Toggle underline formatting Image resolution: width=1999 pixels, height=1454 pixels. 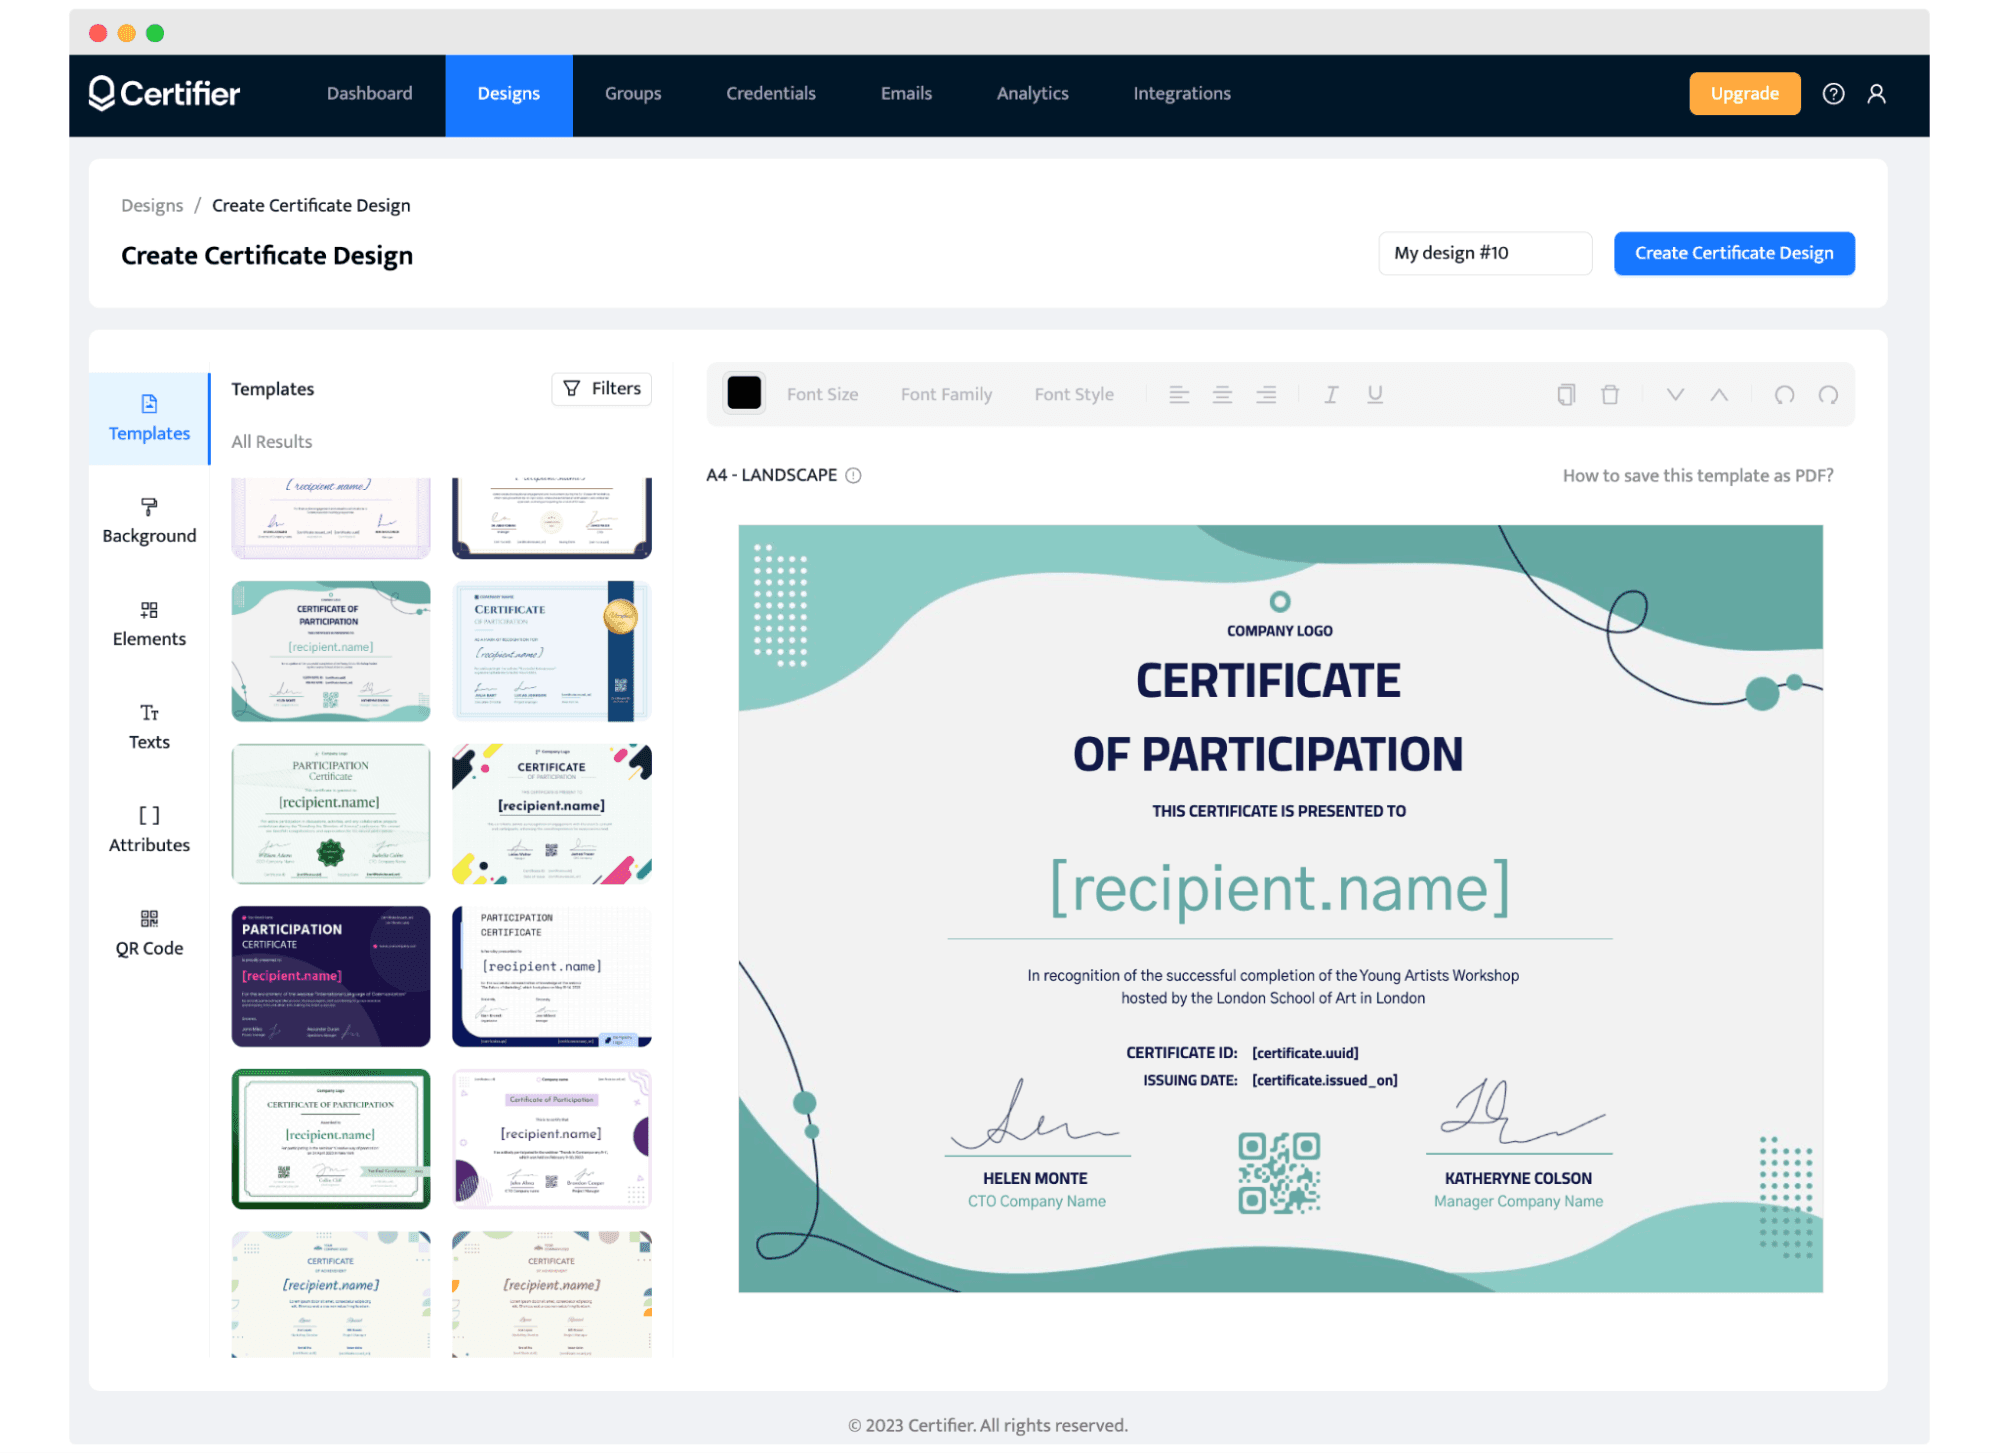1375,394
